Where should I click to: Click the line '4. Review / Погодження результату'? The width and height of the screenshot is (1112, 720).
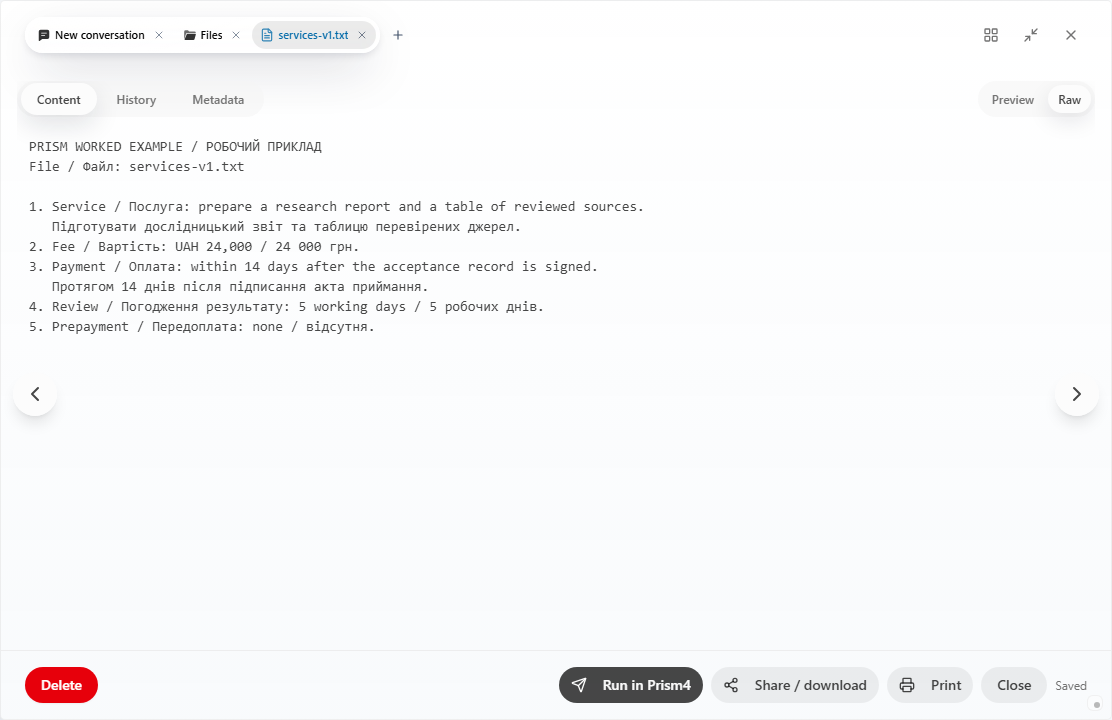pyautogui.click(x=286, y=306)
